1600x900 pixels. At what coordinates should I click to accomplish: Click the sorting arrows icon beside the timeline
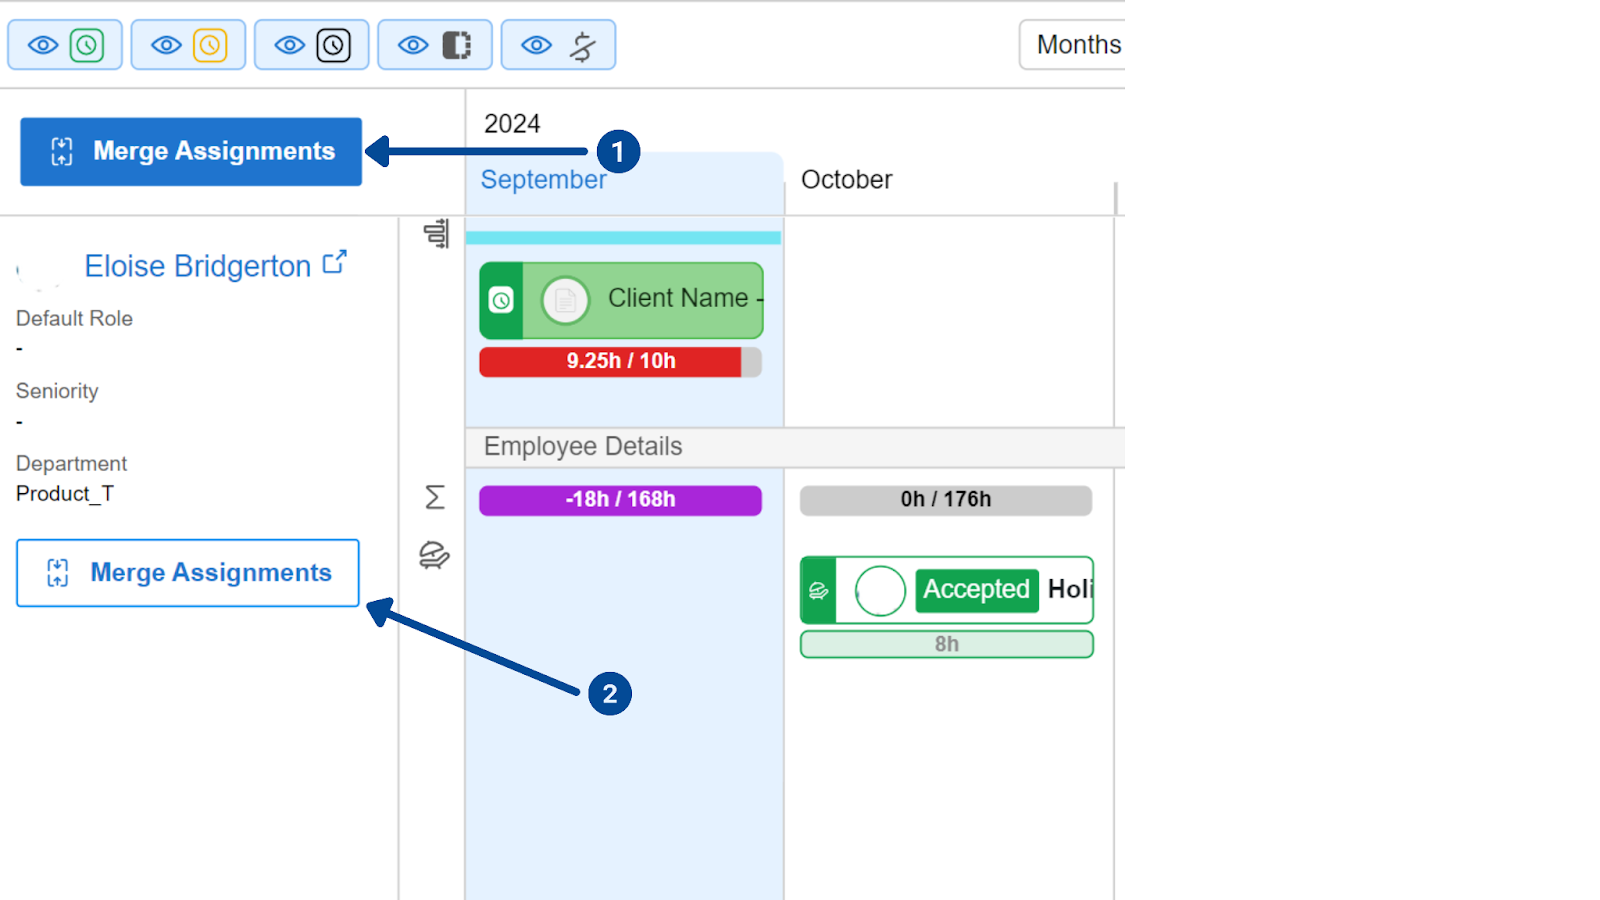pos(433,232)
